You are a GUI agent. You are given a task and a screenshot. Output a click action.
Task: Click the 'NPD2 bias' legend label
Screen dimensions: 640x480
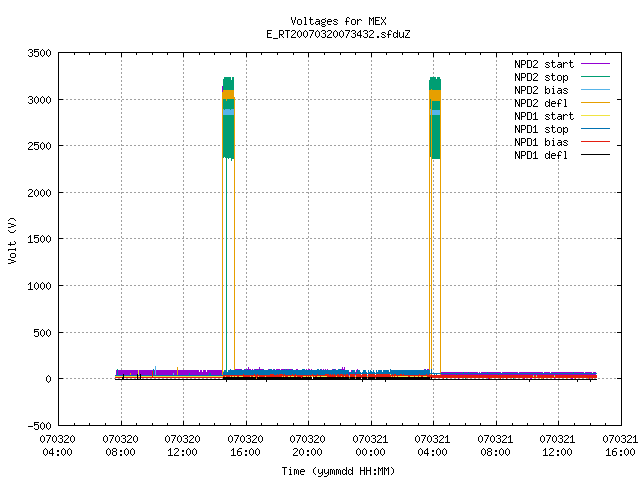(x=541, y=90)
